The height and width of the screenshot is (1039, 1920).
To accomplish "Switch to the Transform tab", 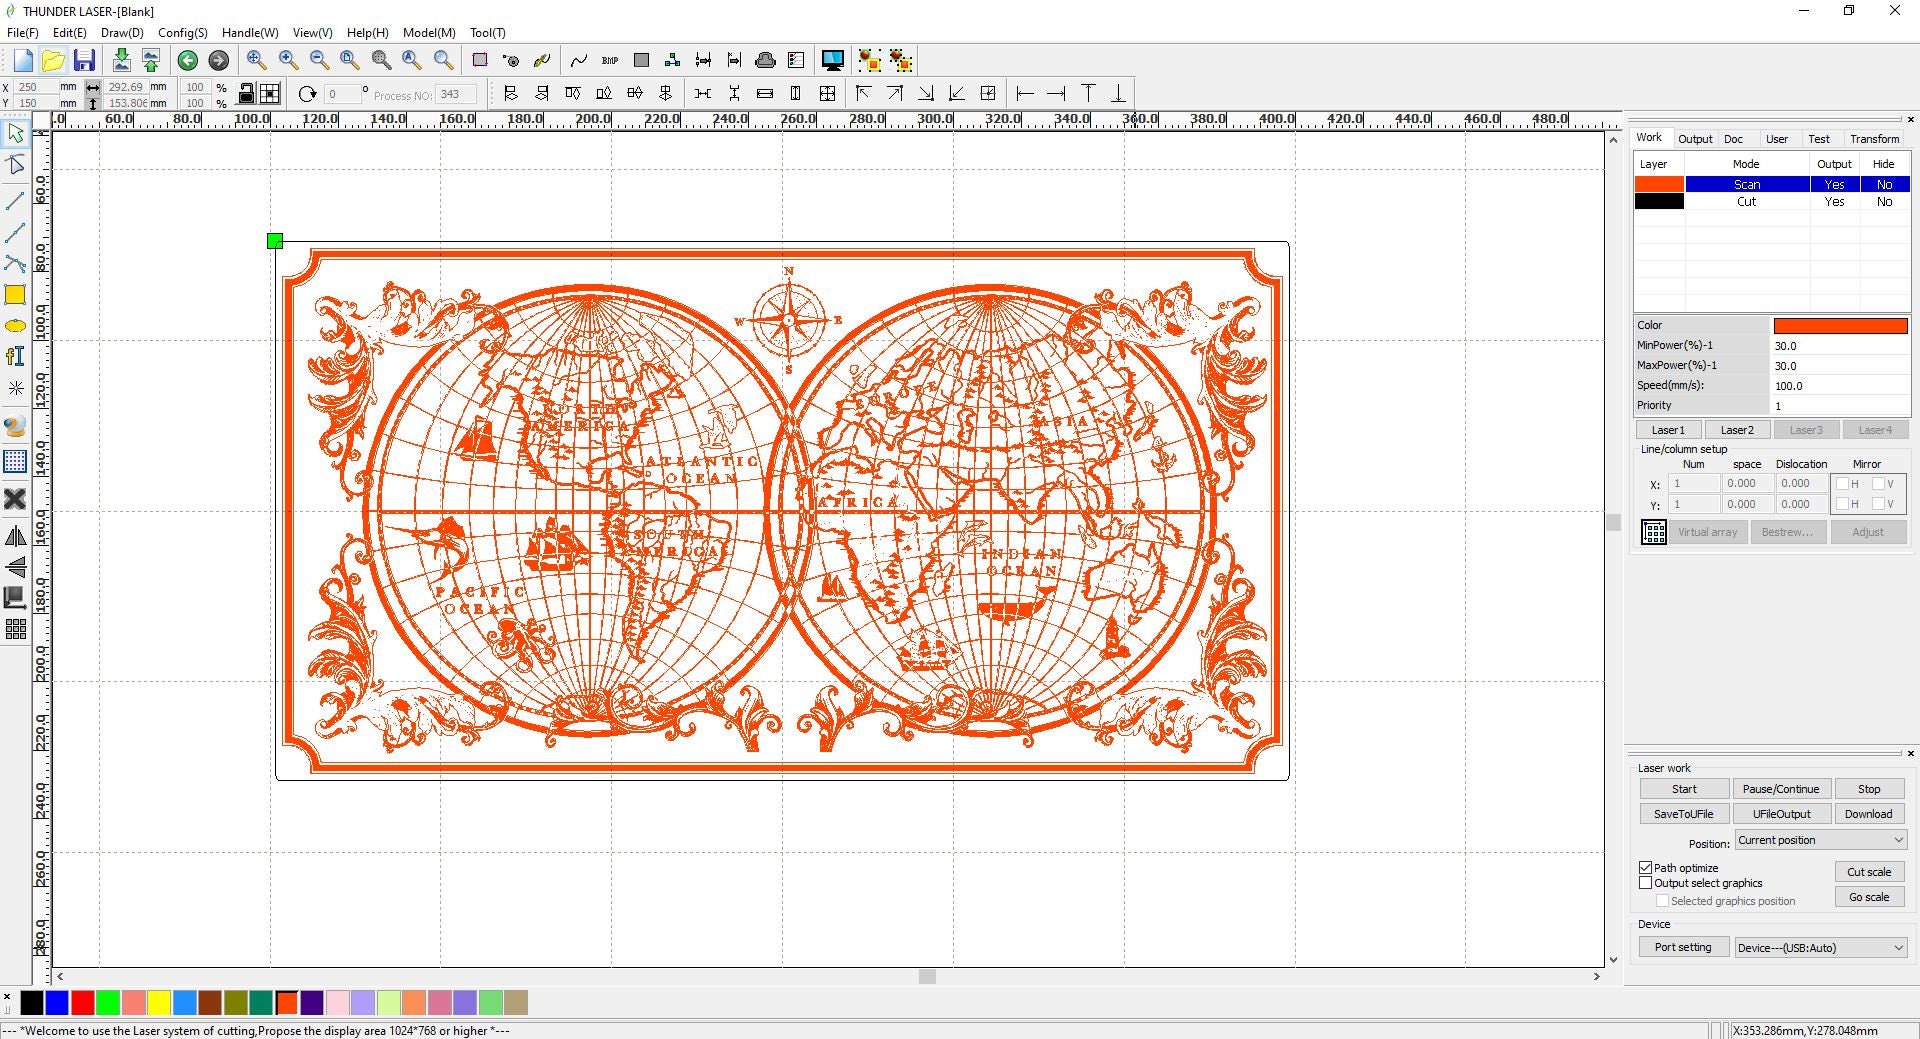I will [1874, 139].
